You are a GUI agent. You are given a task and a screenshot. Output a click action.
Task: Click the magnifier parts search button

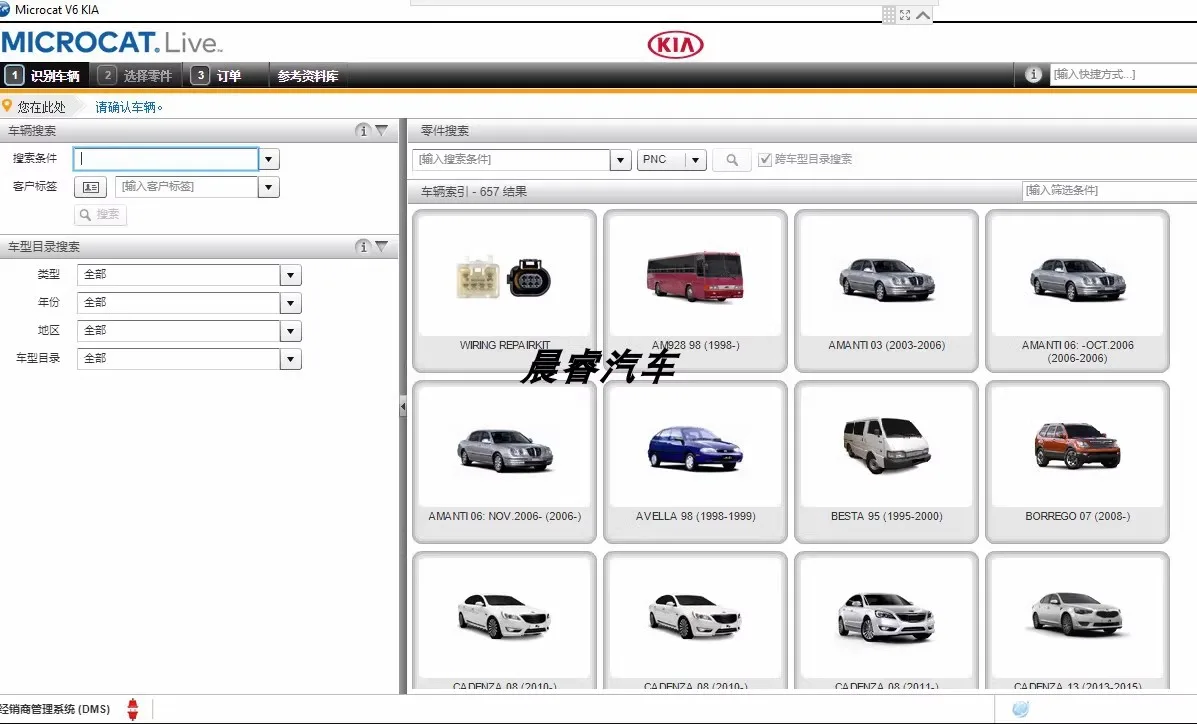(x=731, y=160)
